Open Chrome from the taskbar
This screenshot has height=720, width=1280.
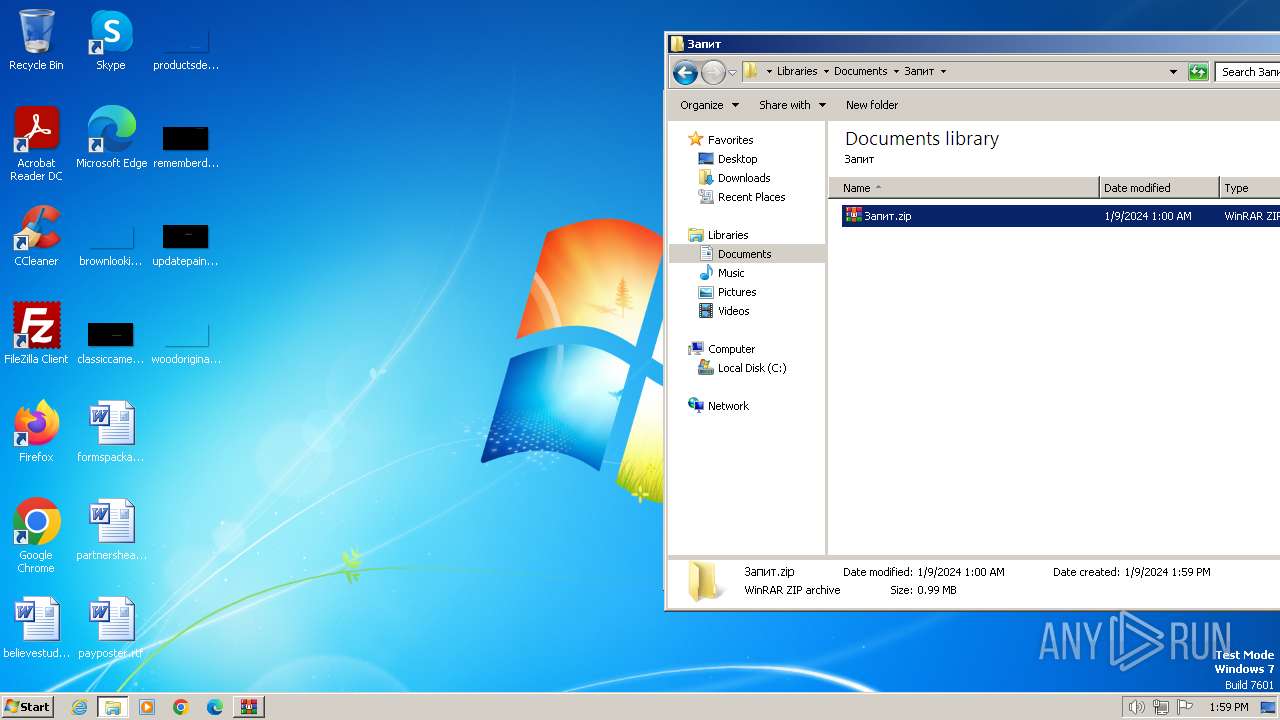click(181, 707)
